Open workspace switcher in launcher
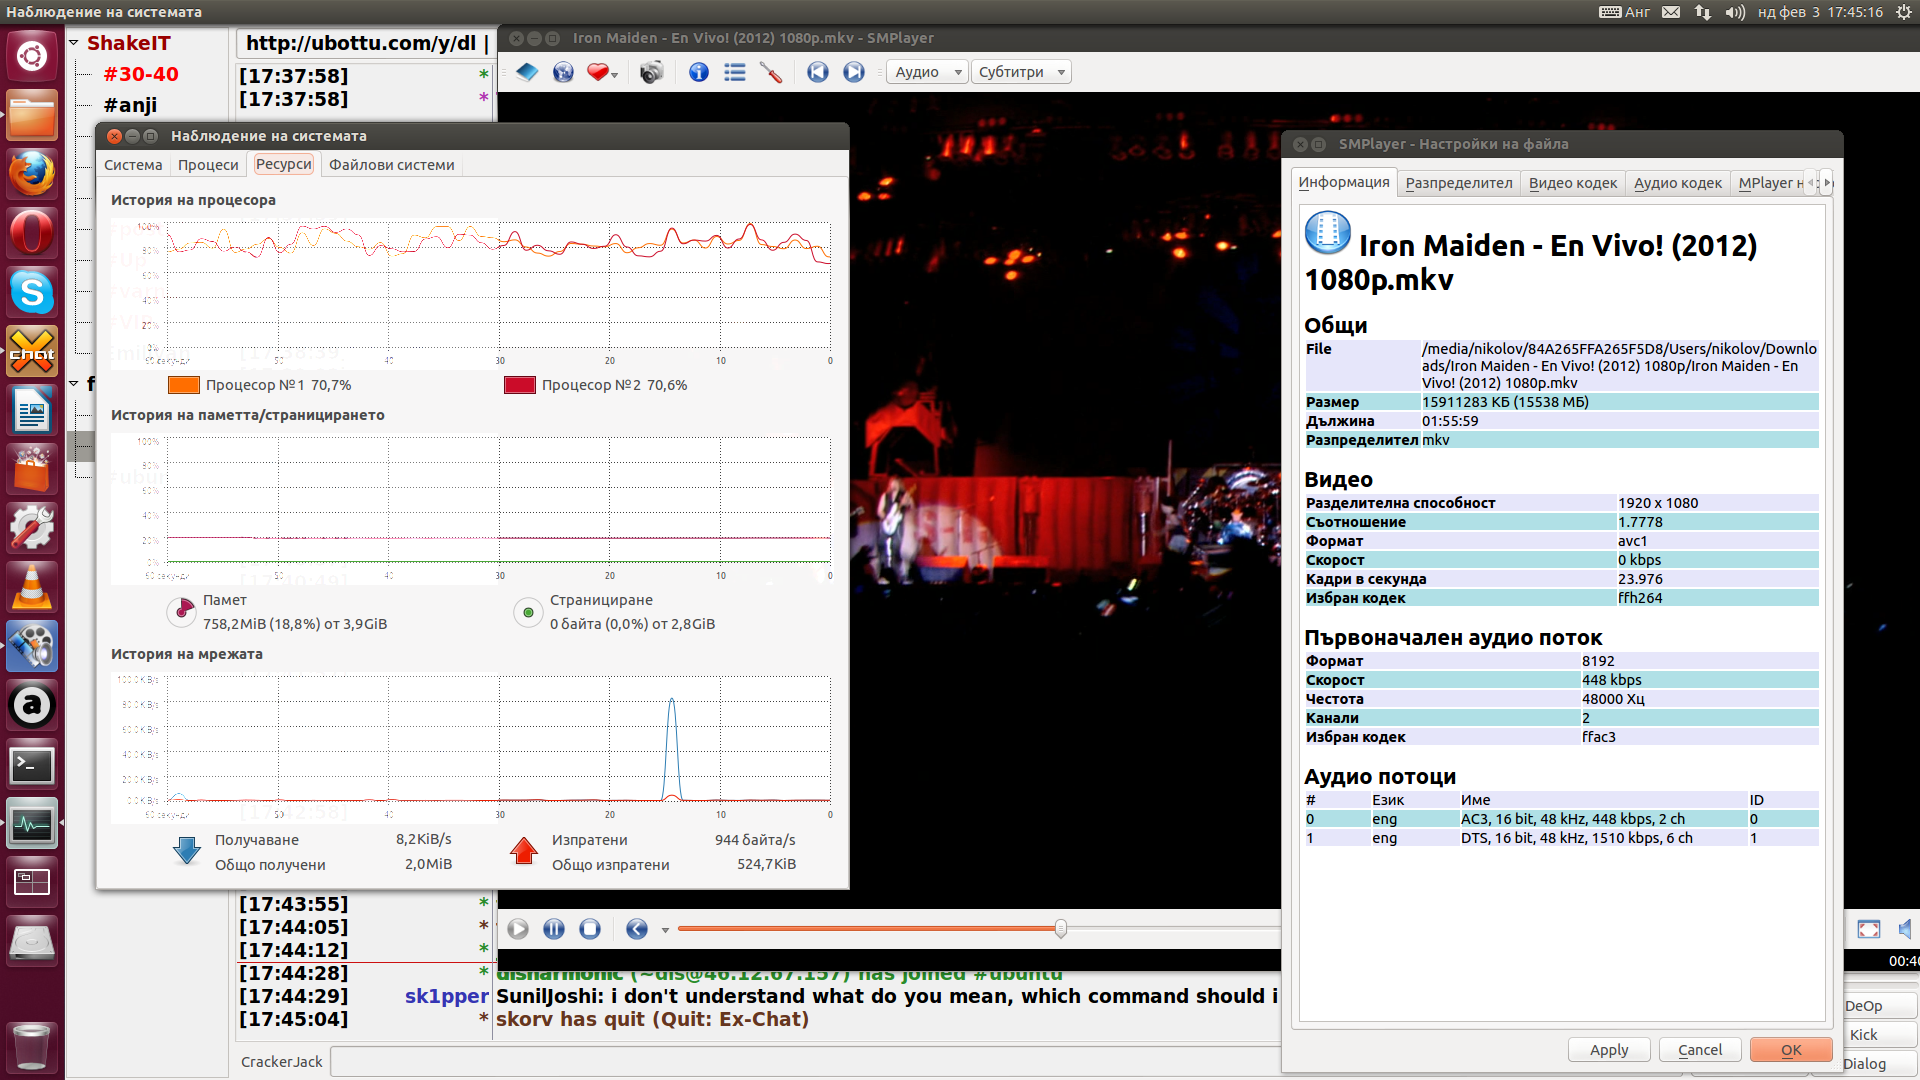1920x1080 pixels. [x=32, y=883]
